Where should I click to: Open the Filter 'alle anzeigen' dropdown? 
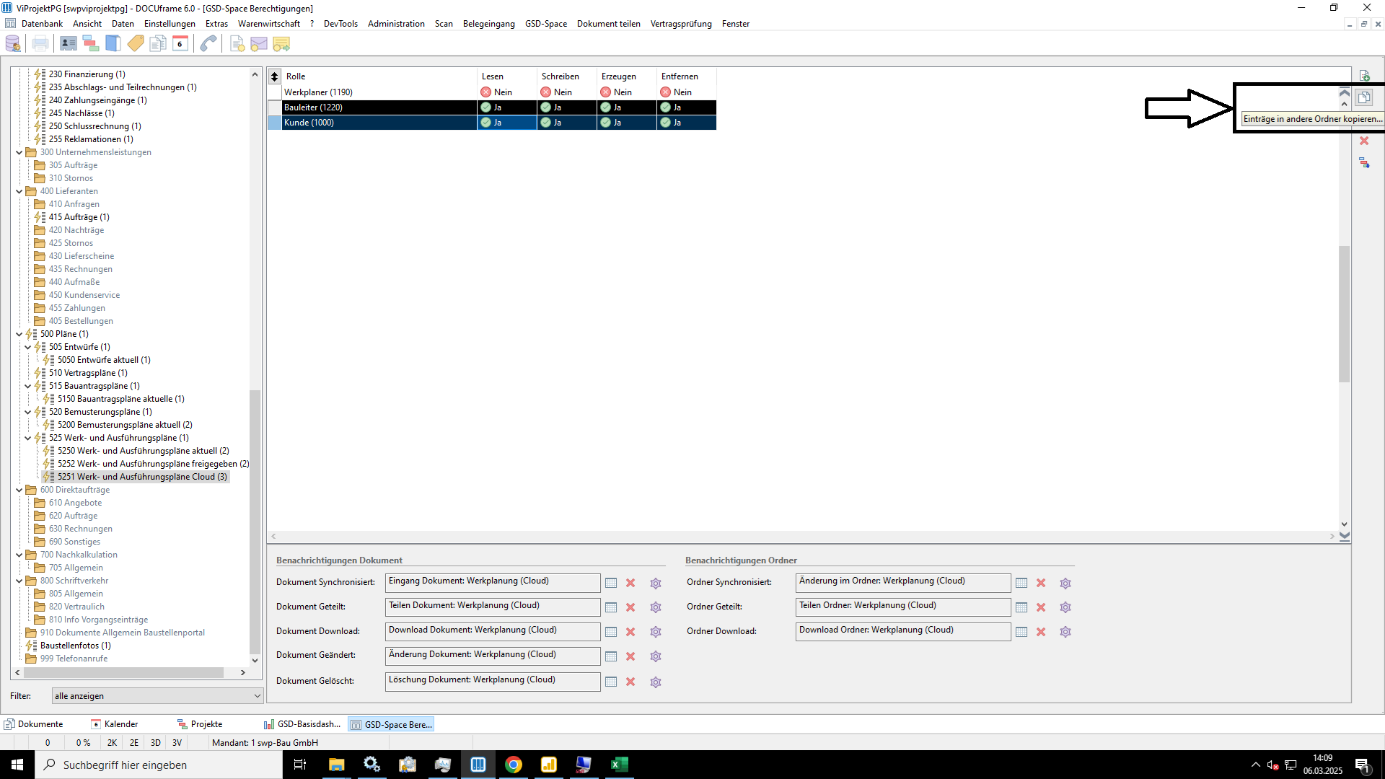(157, 696)
